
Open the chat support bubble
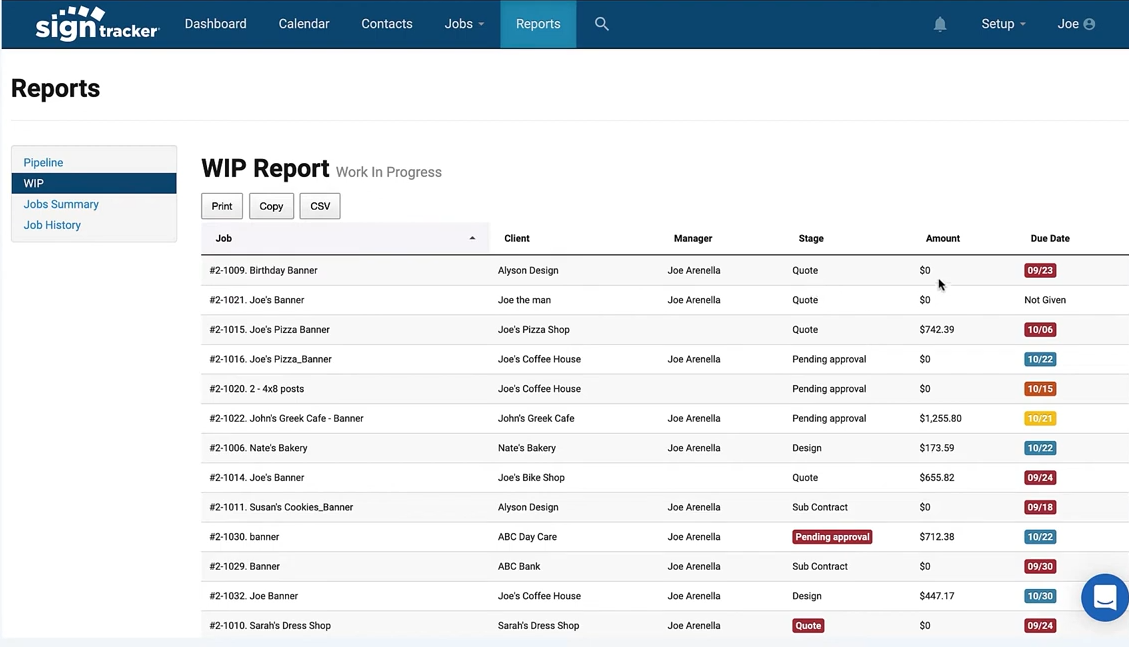point(1105,597)
